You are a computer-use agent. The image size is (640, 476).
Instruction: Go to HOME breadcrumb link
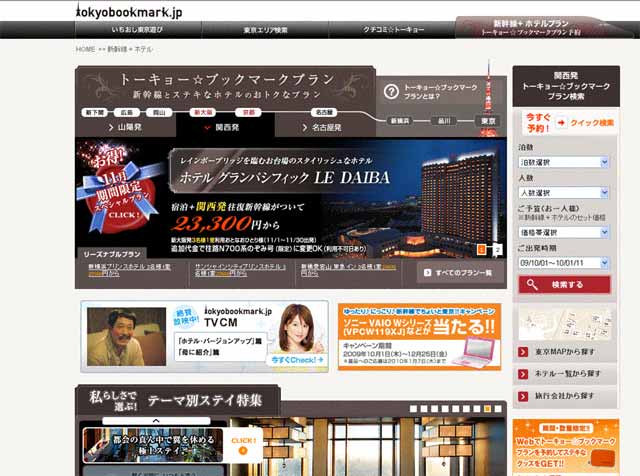point(85,49)
